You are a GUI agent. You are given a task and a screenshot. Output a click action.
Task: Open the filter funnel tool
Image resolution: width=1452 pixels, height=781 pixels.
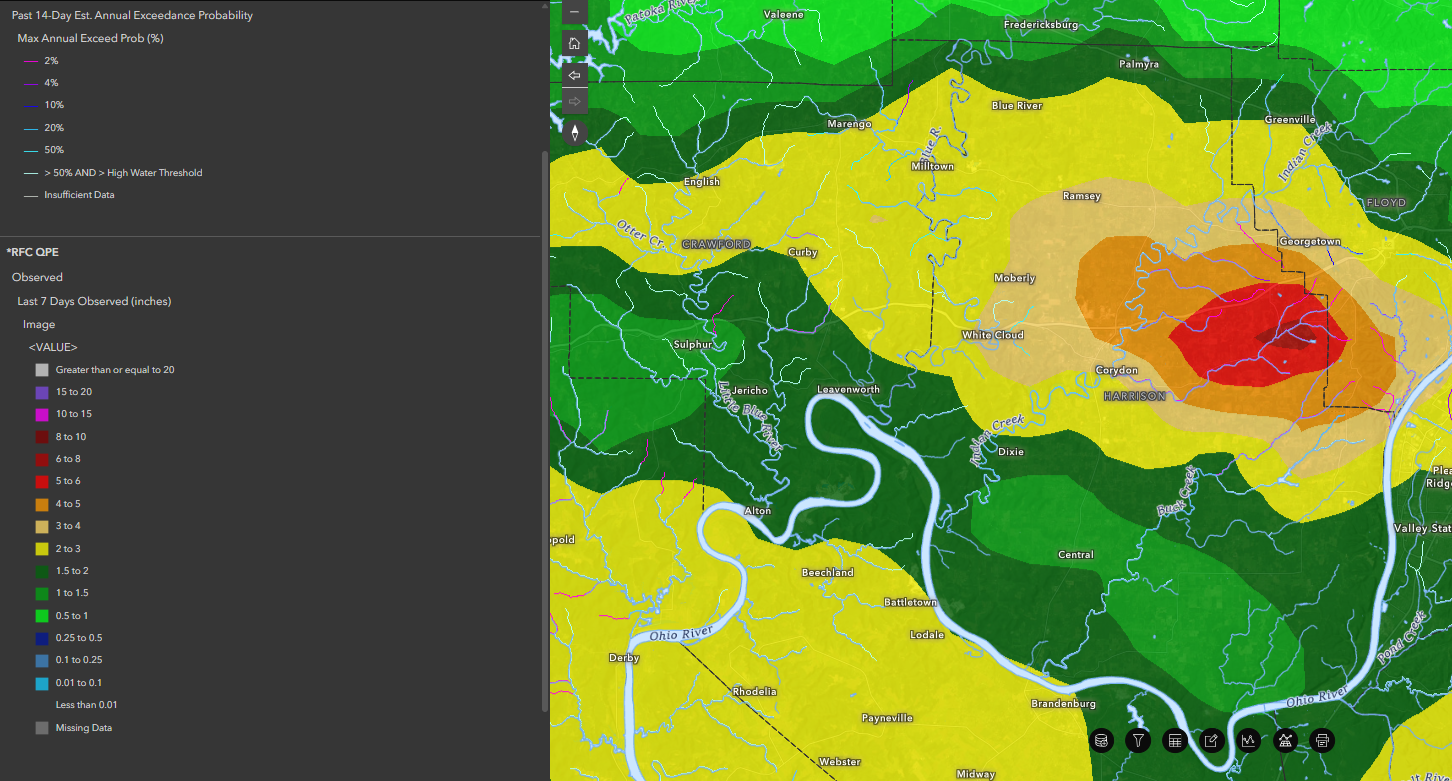1138,740
